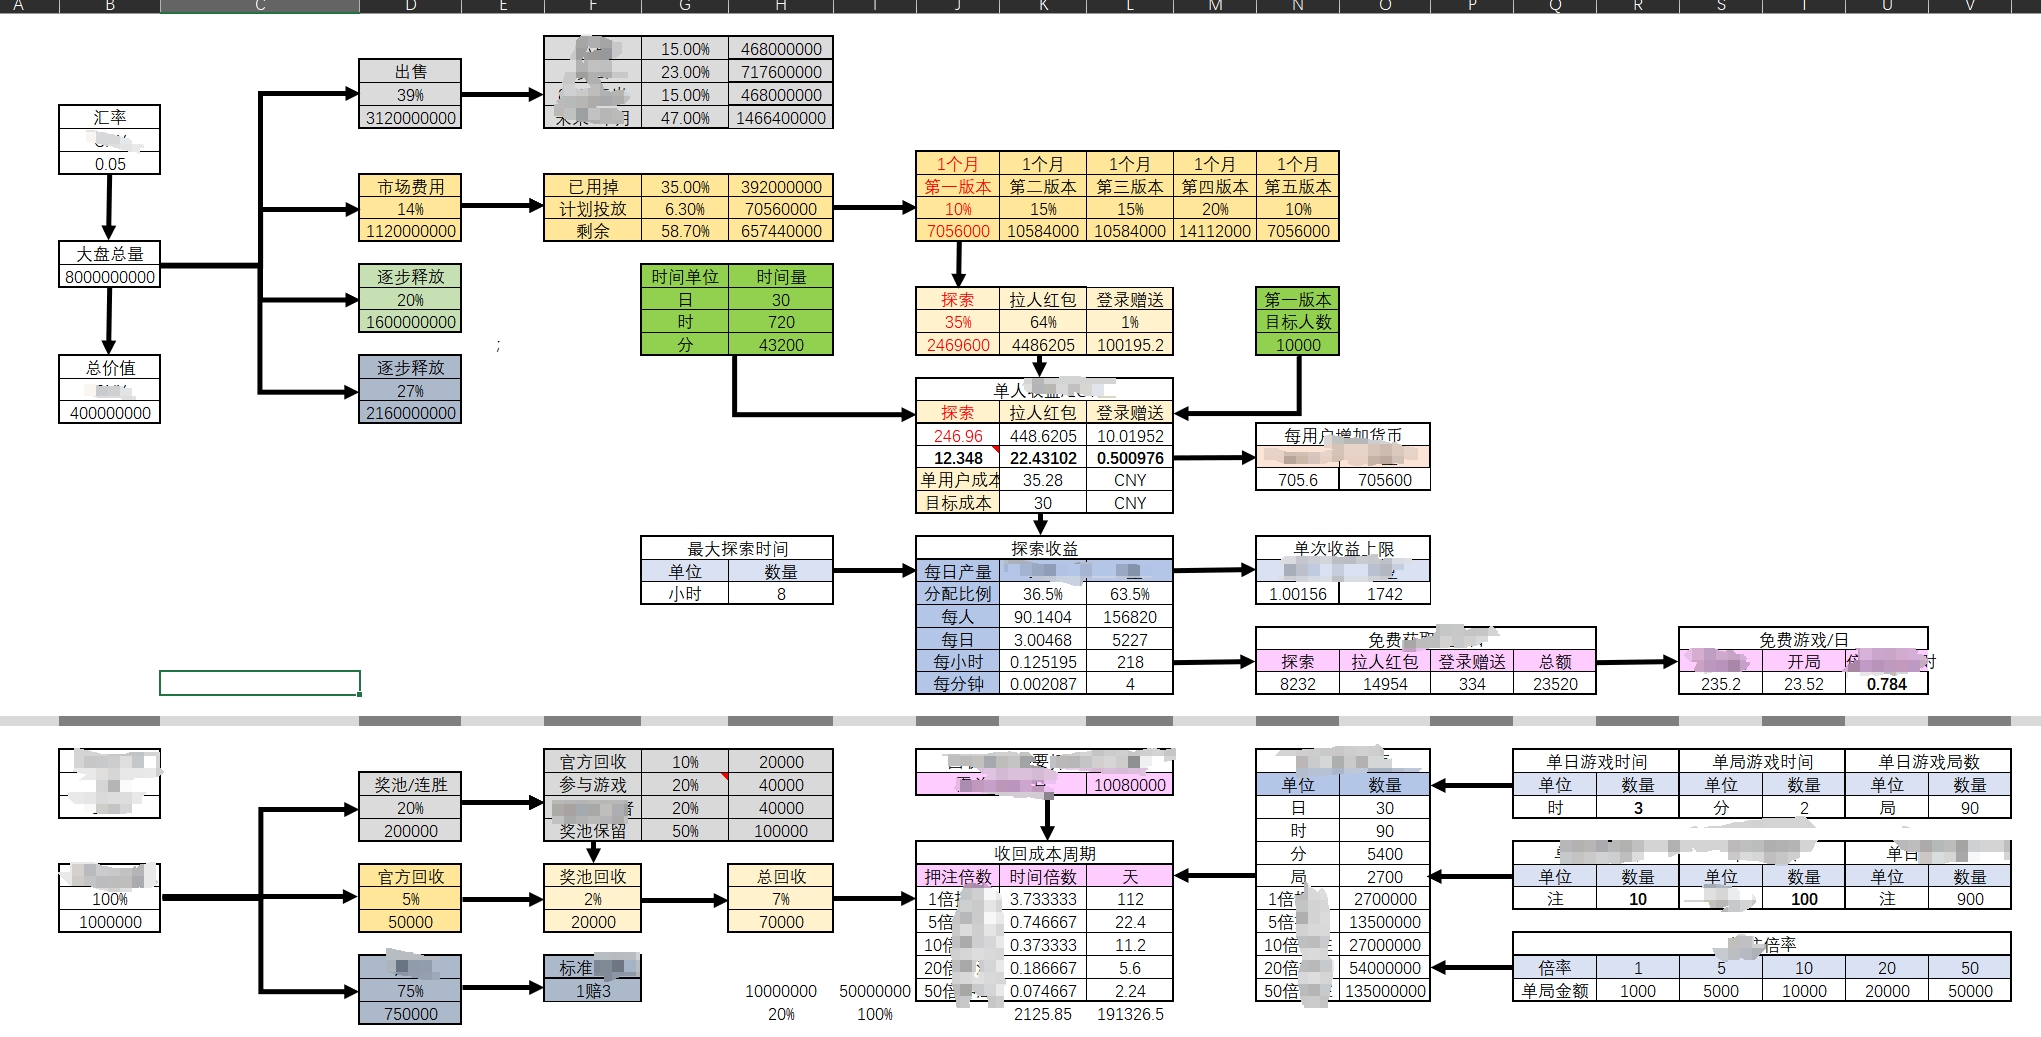
Task: Click the 第二版本 header cell
Action: tap(1043, 187)
